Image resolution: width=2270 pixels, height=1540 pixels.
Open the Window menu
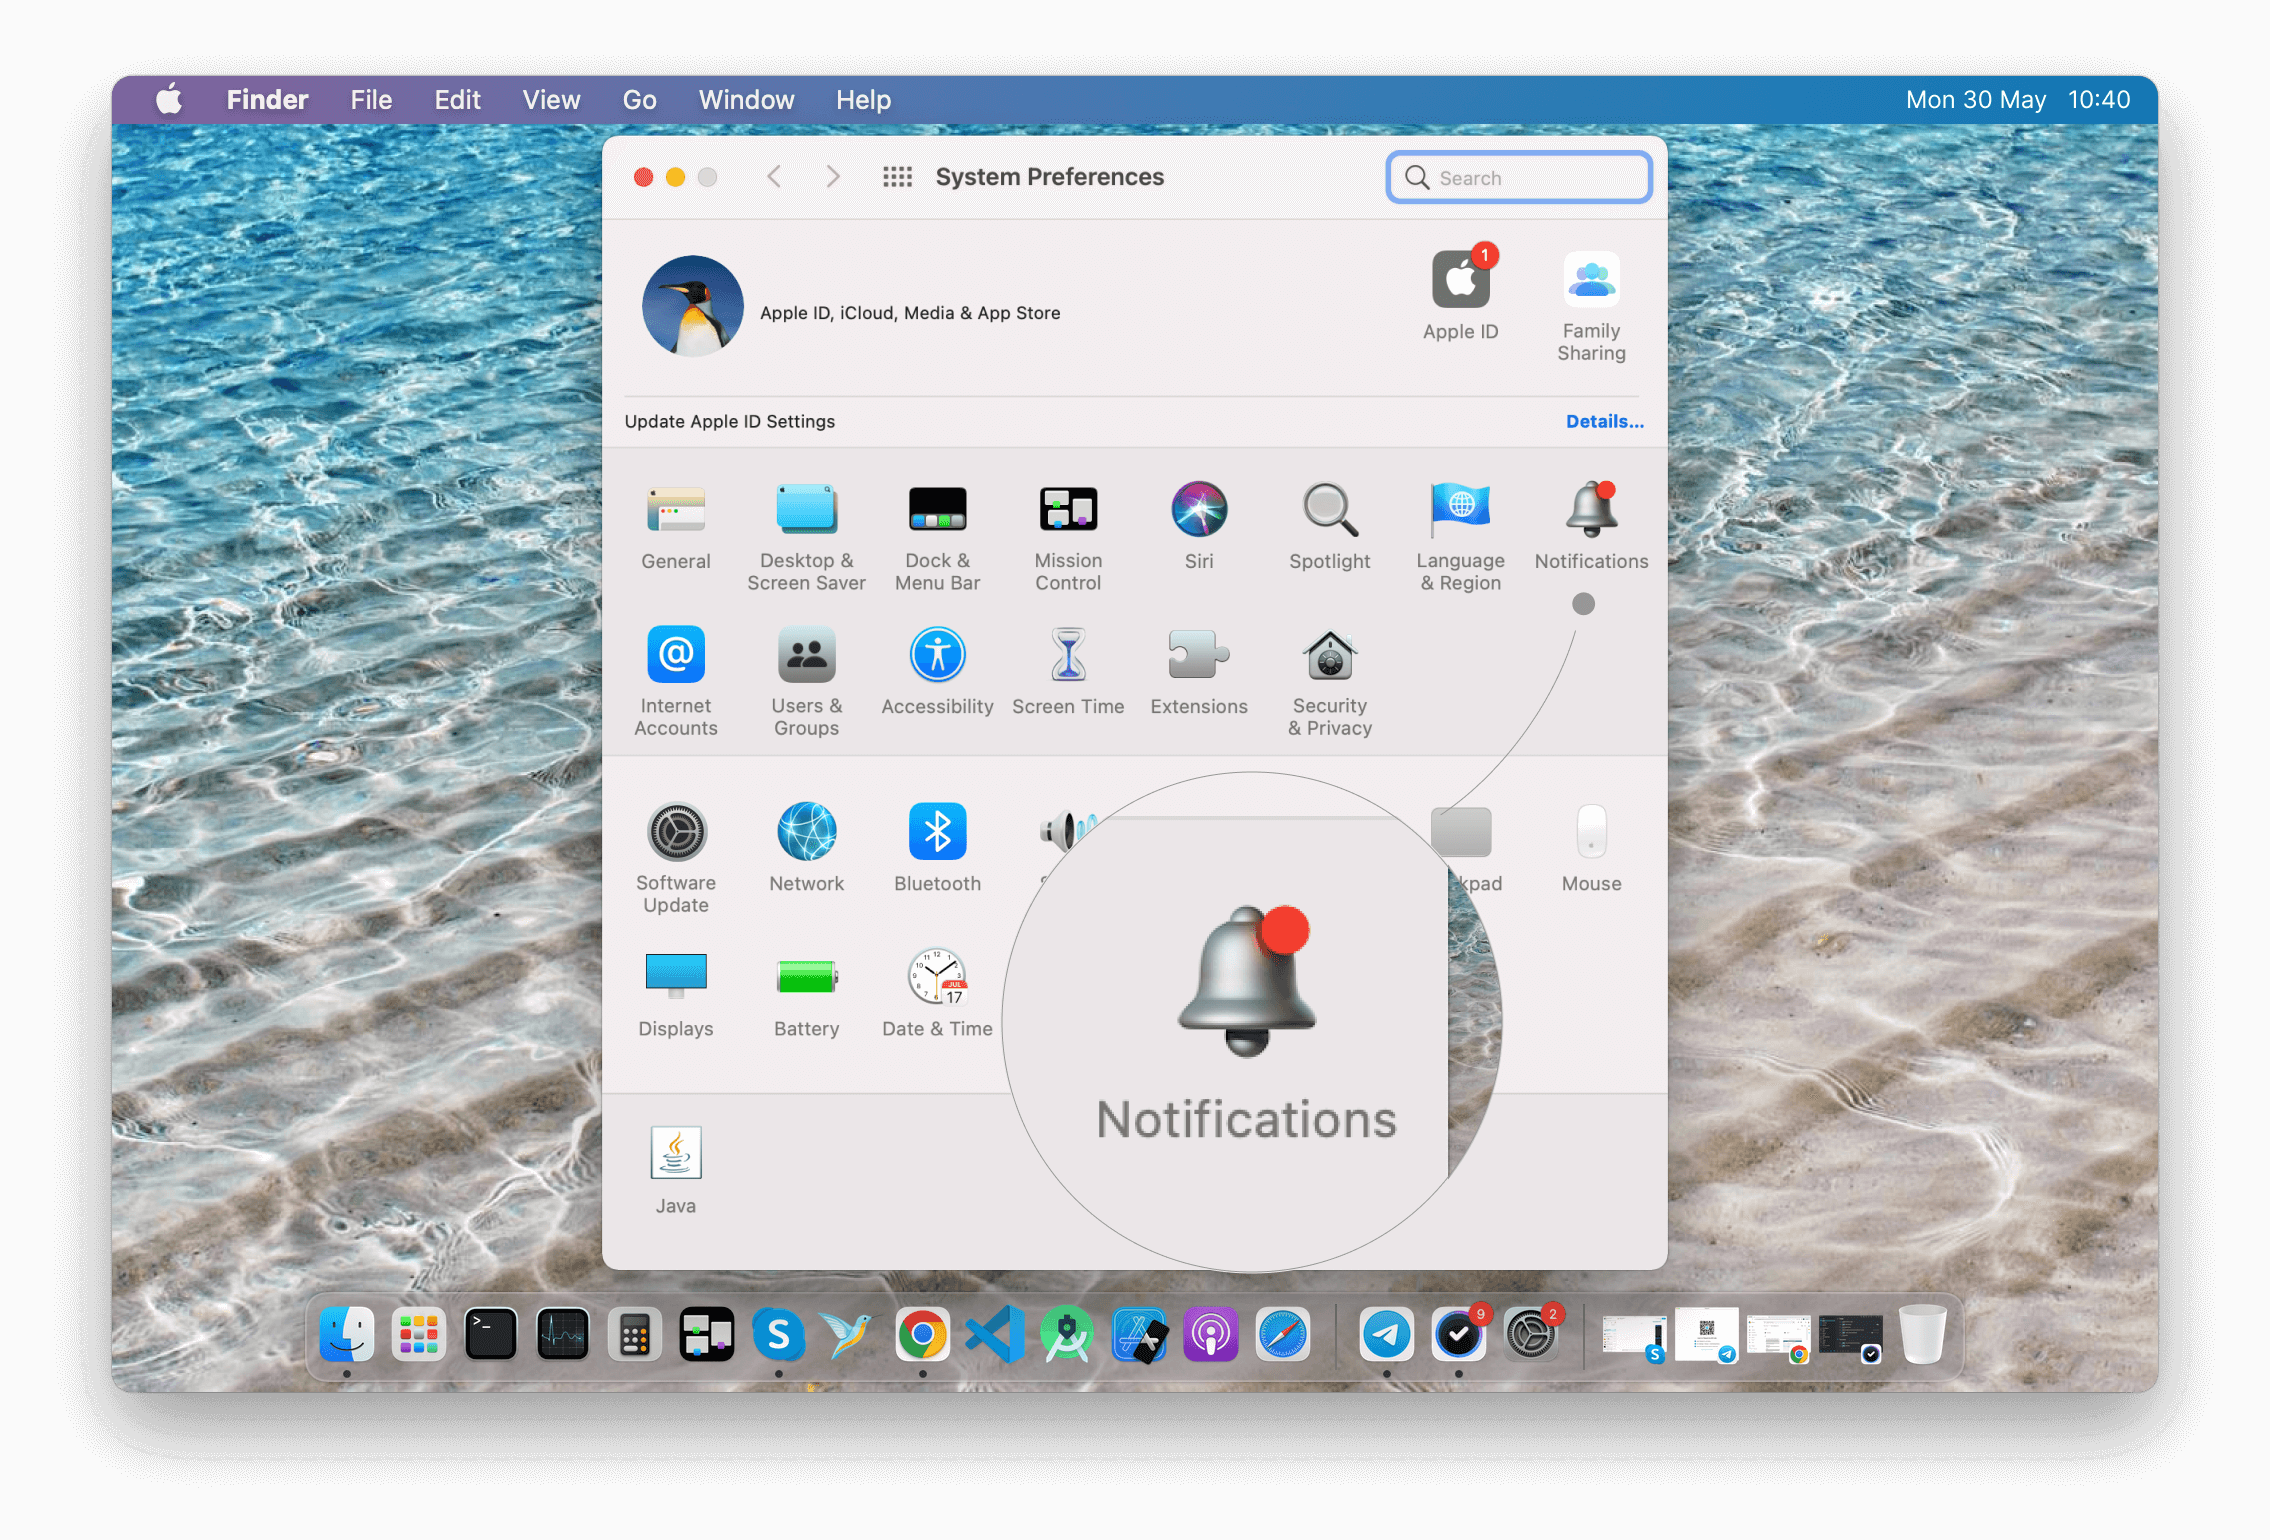[x=746, y=100]
